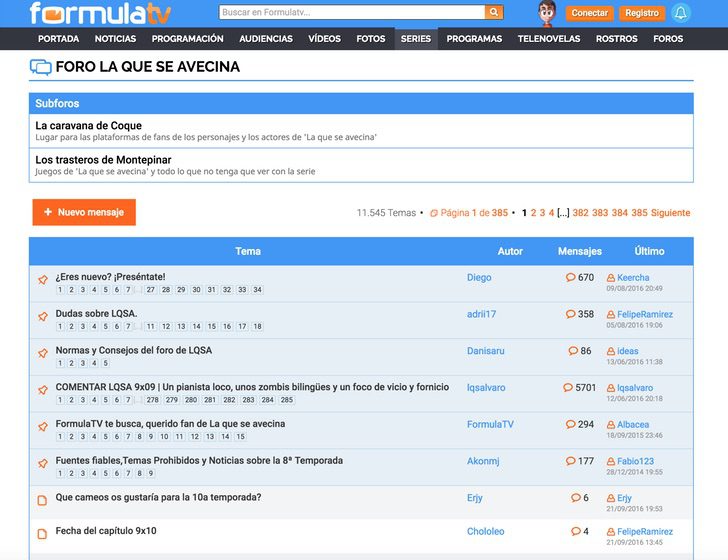Click page icon beside 'Fecha del capítulo 9x10'
Image resolution: width=728 pixels, height=560 pixels.
point(42,533)
